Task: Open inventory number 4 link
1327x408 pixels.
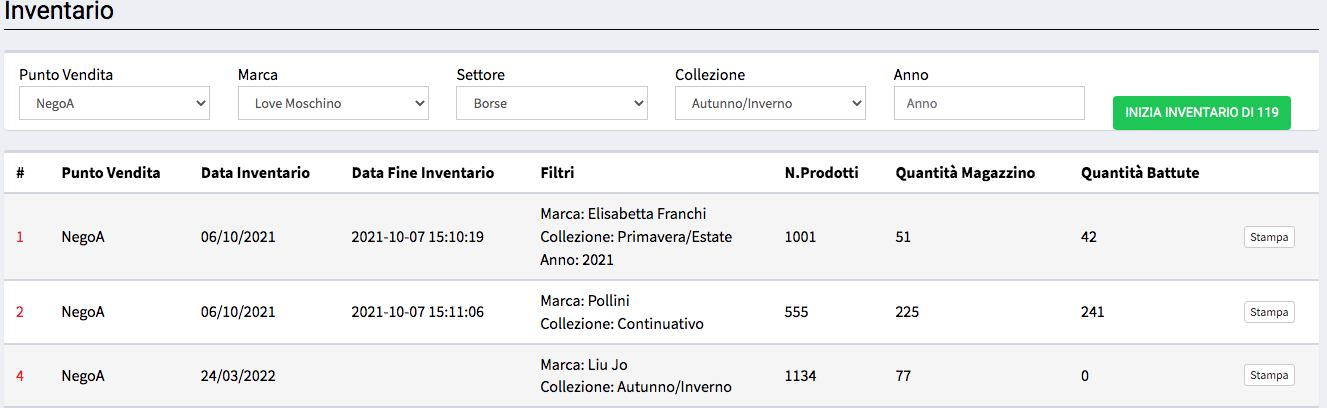Action: click(x=20, y=376)
